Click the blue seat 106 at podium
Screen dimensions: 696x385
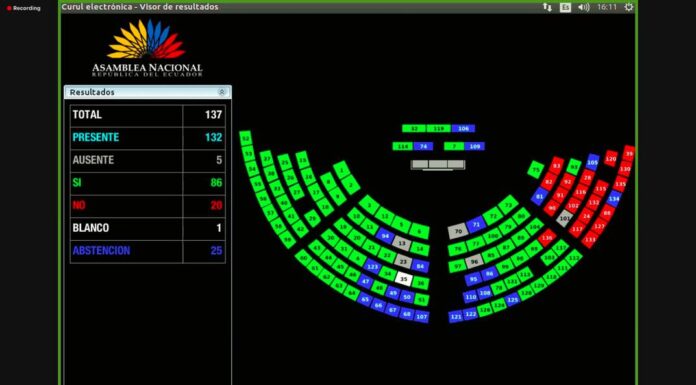tap(463, 128)
